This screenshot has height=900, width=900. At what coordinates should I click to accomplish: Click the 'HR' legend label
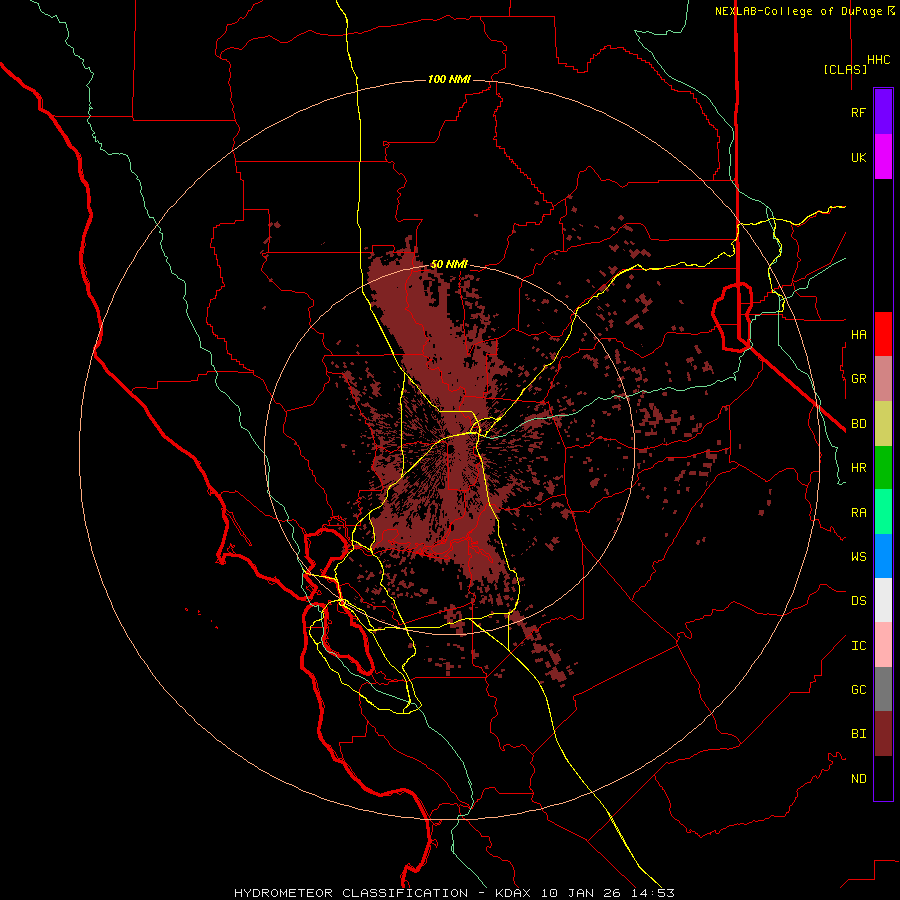pyautogui.click(x=858, y=468)
